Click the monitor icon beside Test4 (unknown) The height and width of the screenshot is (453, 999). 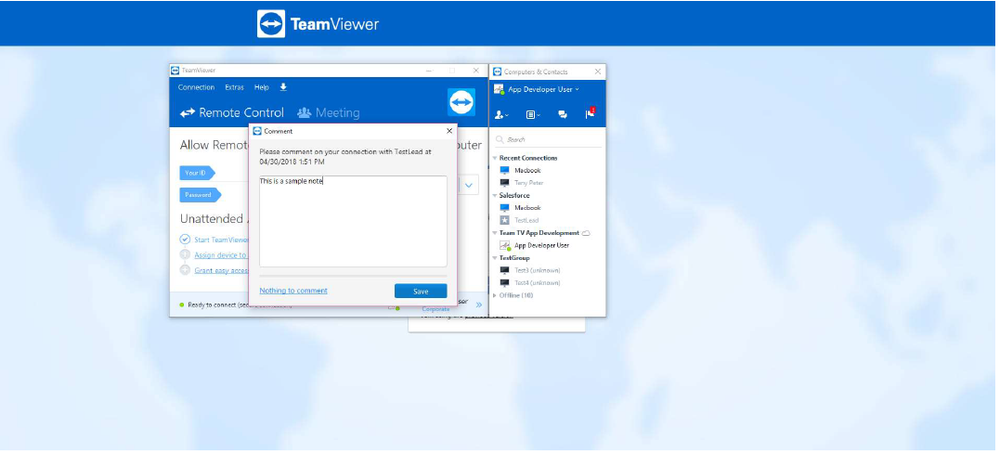pyautogui.click(x=505, y=283)
